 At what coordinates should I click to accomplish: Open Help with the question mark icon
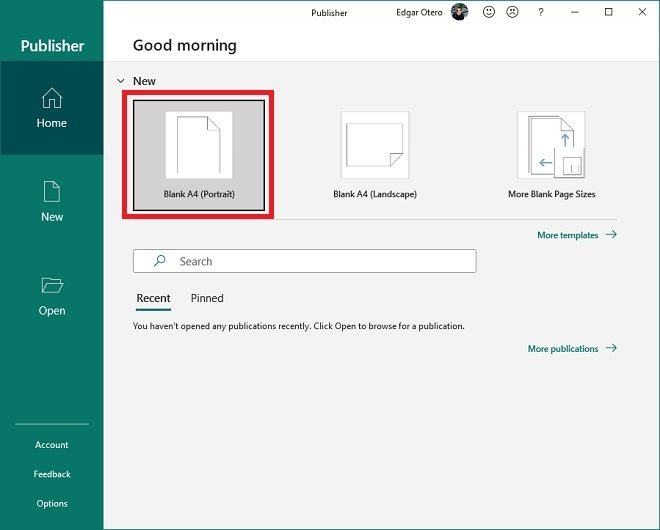[541, 12]
